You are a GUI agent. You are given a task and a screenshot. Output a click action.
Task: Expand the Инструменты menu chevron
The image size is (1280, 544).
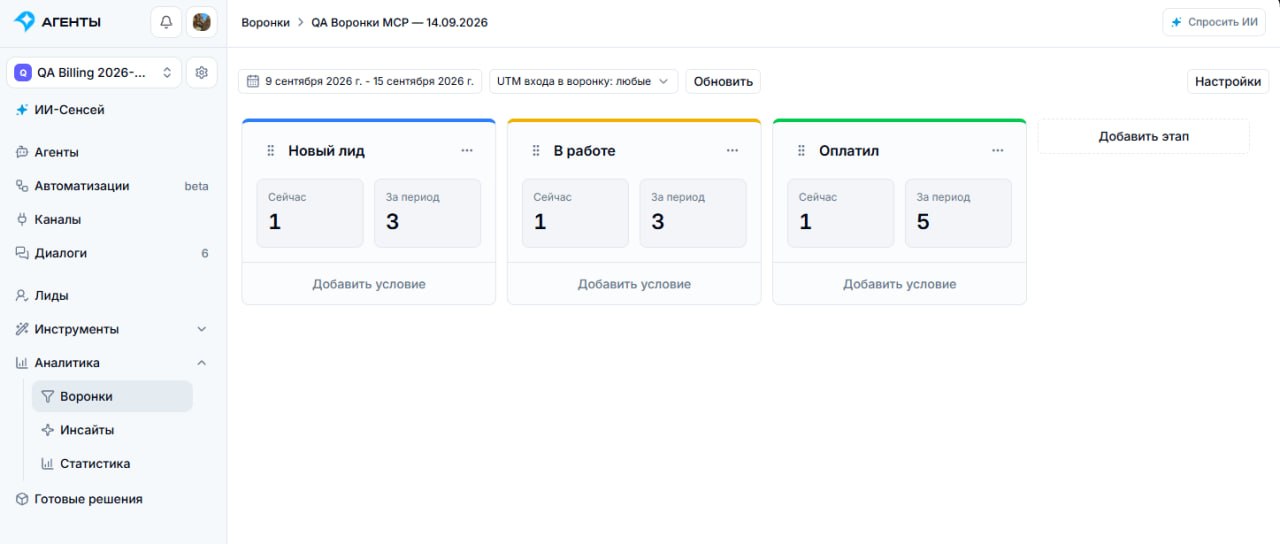201,329
